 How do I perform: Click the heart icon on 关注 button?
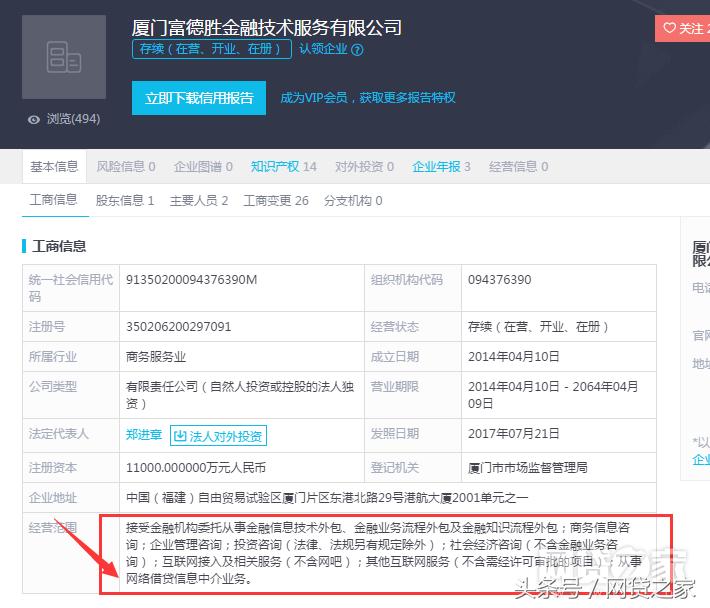(669, 28)
